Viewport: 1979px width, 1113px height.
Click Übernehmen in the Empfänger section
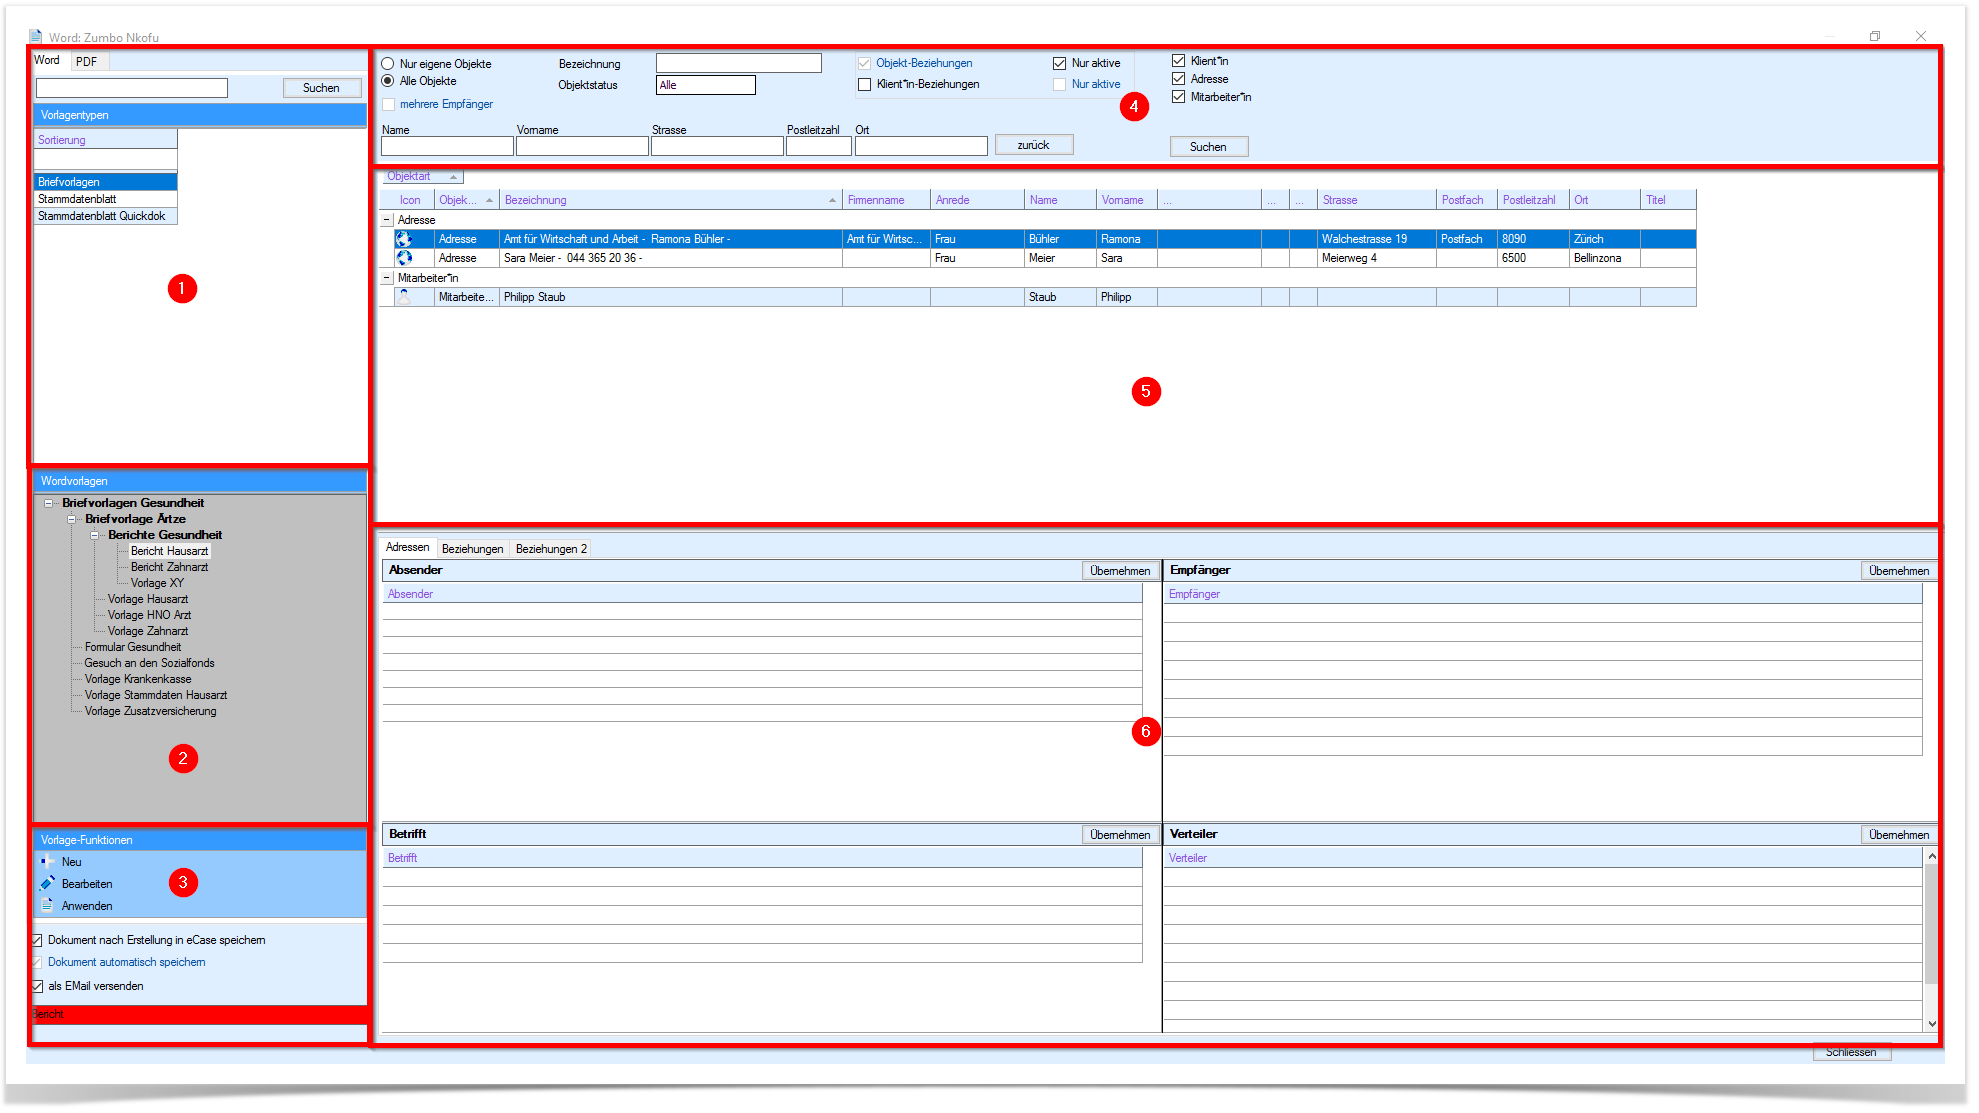(1899, 571)
